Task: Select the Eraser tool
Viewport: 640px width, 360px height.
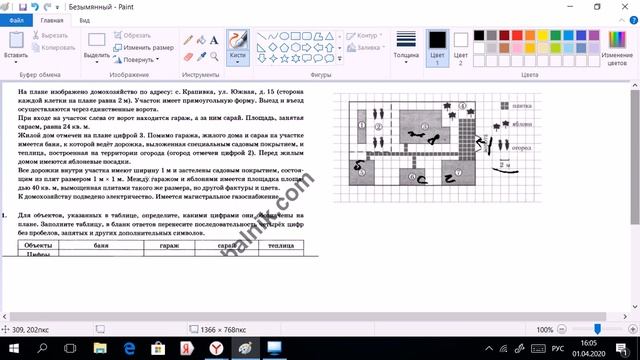Action: coord(188,57)
